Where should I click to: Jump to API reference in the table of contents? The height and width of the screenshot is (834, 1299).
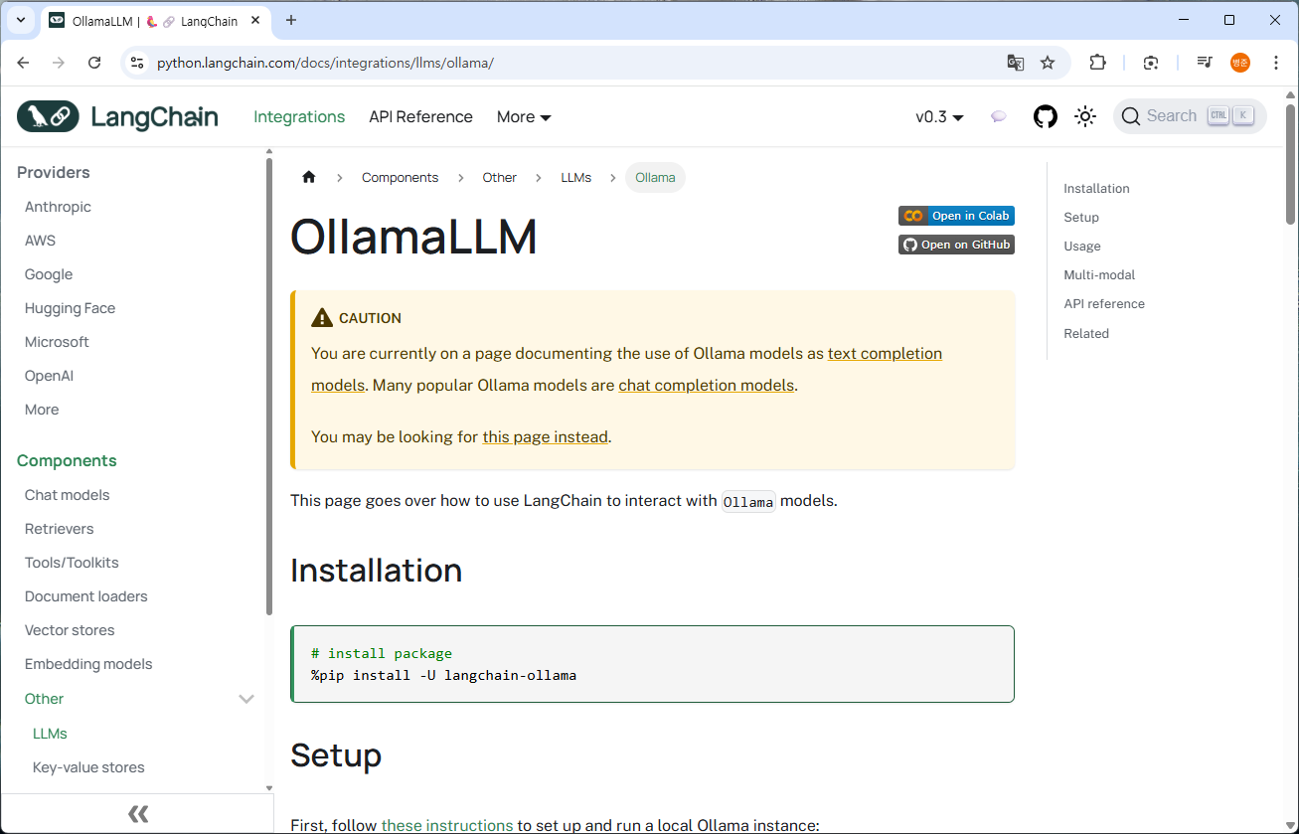pos(1104,304)
